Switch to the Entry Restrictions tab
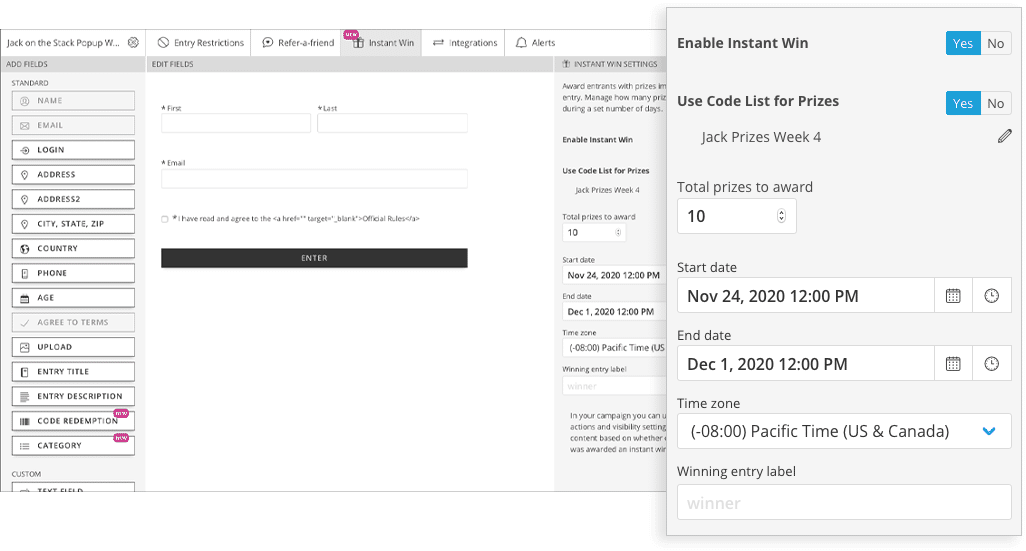This screenshot has height=551, width=1026. click(x=200, y=43)
